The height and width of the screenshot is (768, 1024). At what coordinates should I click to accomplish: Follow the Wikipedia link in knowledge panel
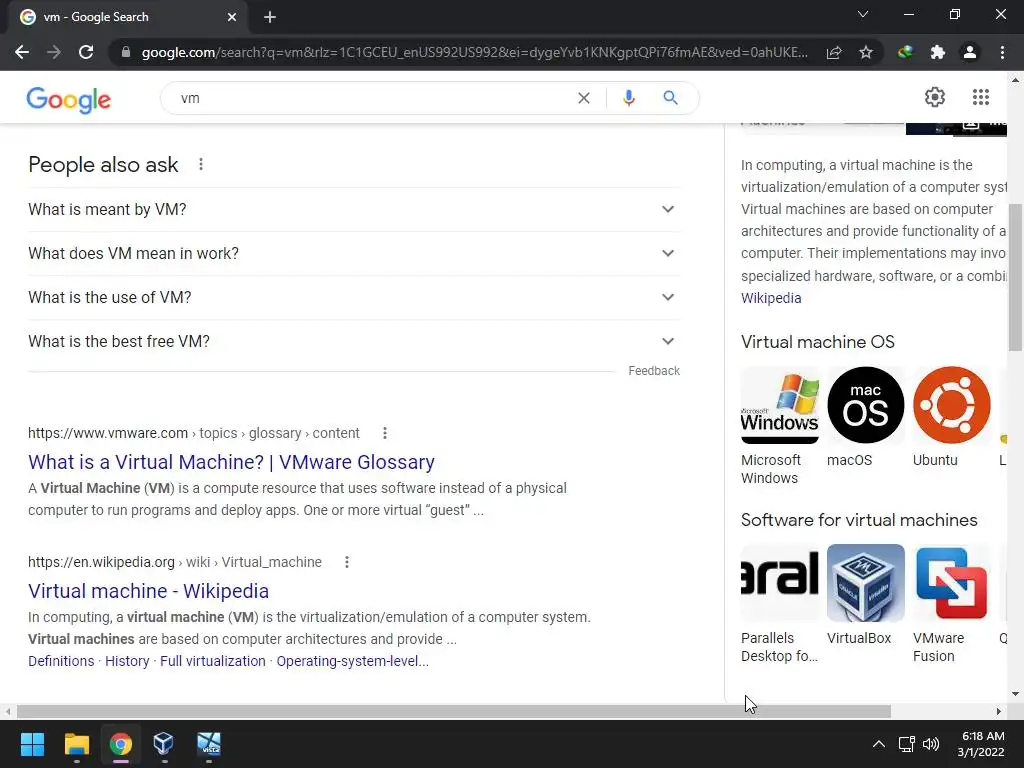pos(771,298)
